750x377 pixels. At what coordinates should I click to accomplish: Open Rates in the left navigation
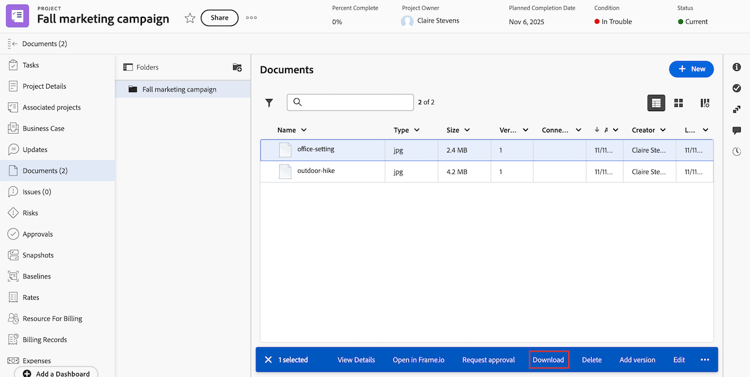[x=57, y=297]
